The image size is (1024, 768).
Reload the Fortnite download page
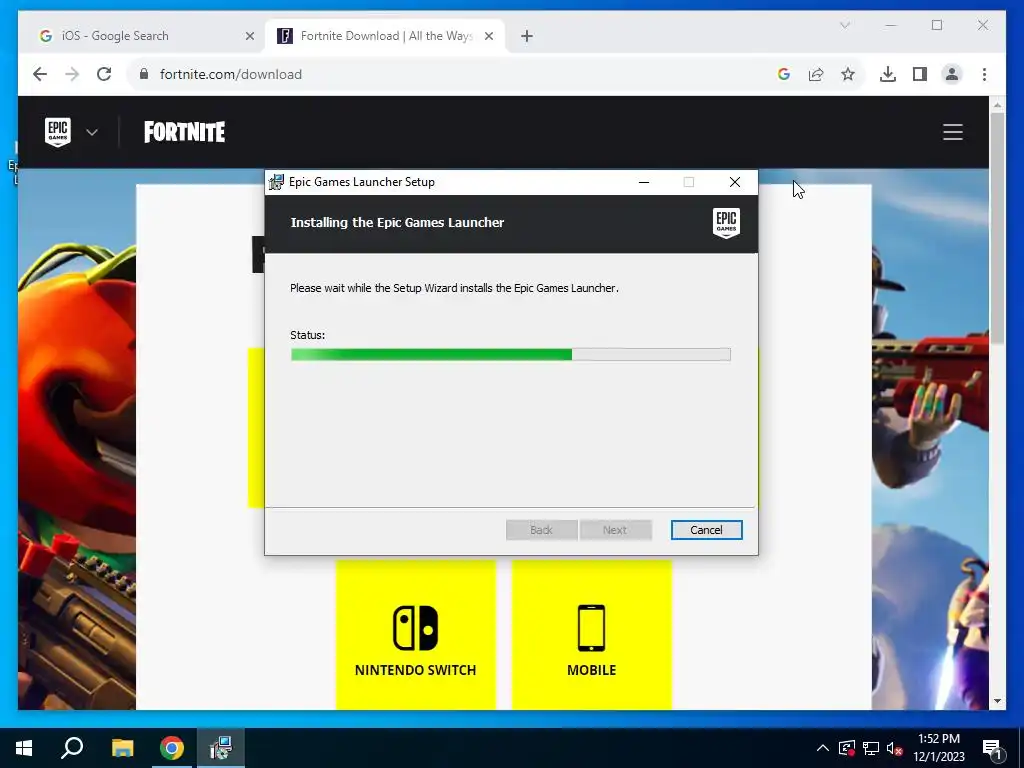pos(104,74)
